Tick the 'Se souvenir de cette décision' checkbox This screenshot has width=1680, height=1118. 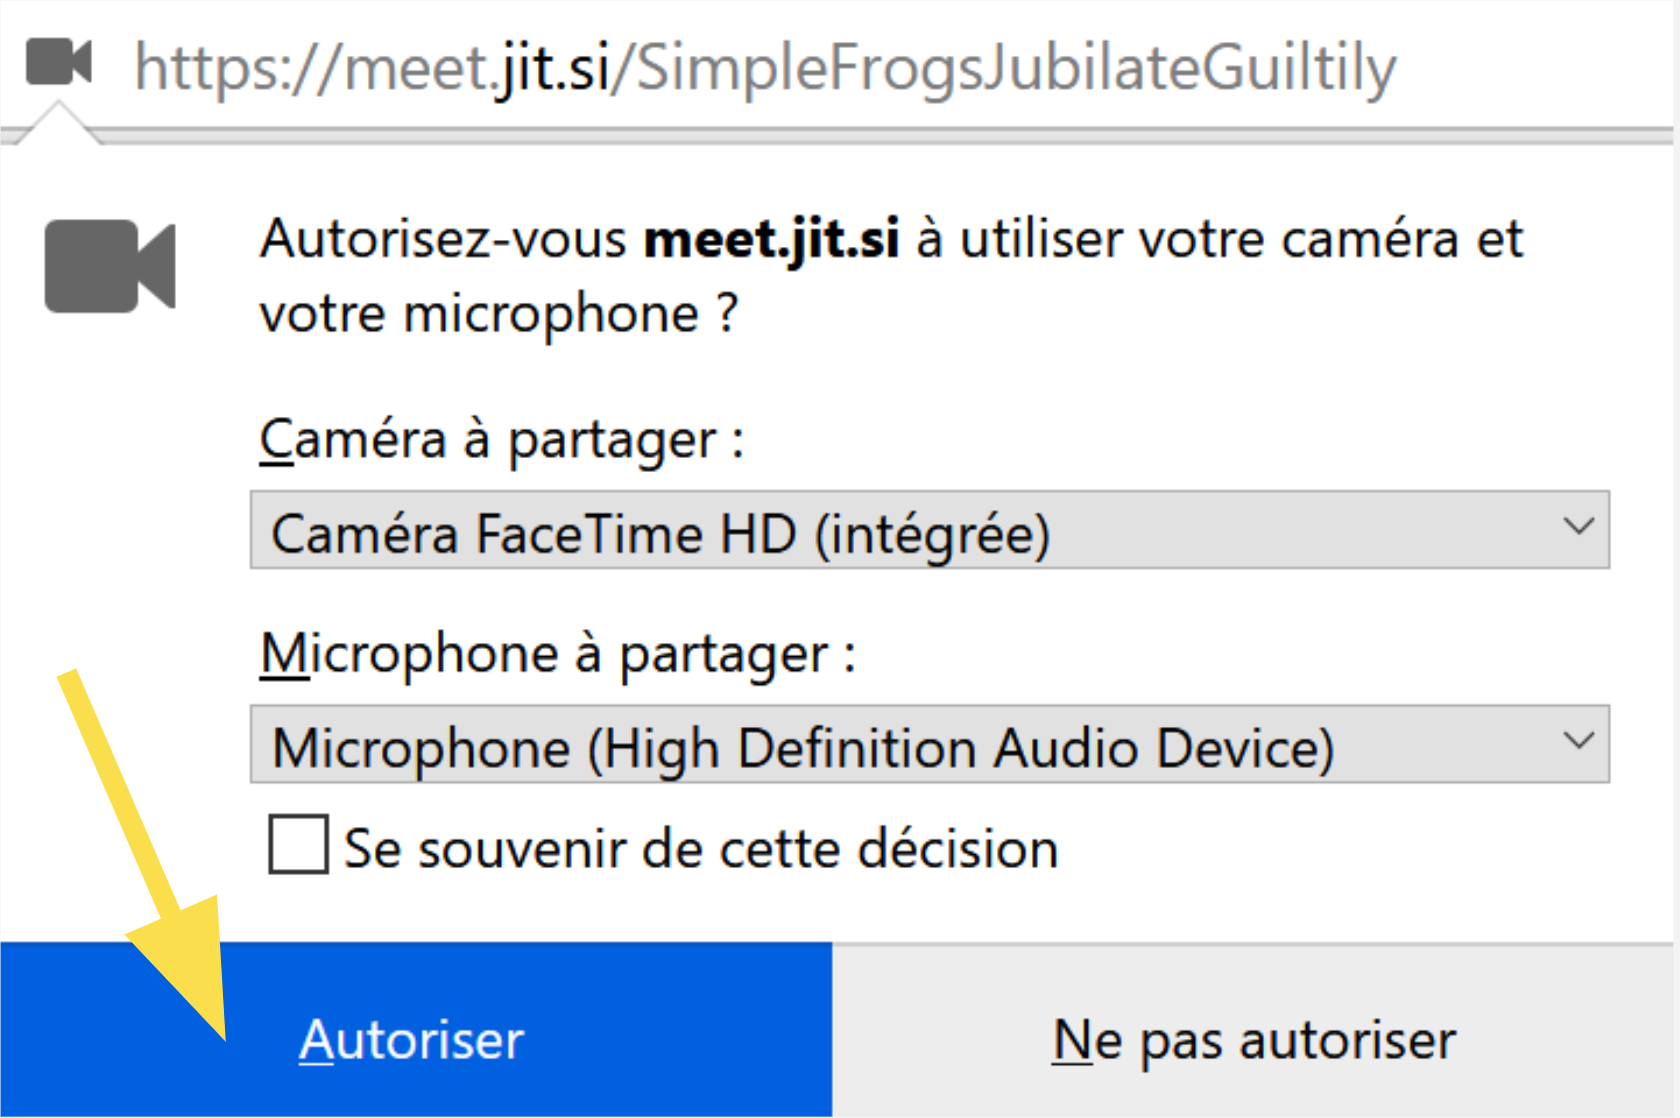[298, 844]
